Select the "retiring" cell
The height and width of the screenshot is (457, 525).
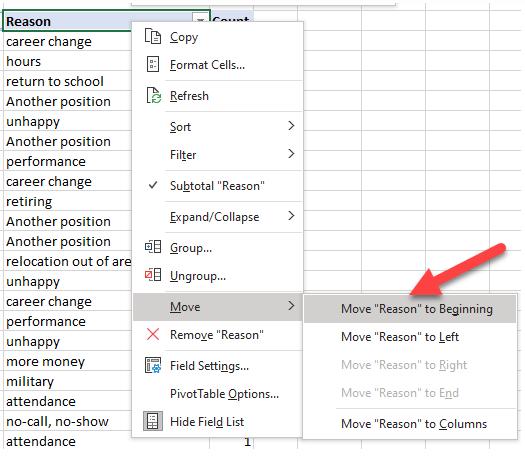click(x=67, y=201)
